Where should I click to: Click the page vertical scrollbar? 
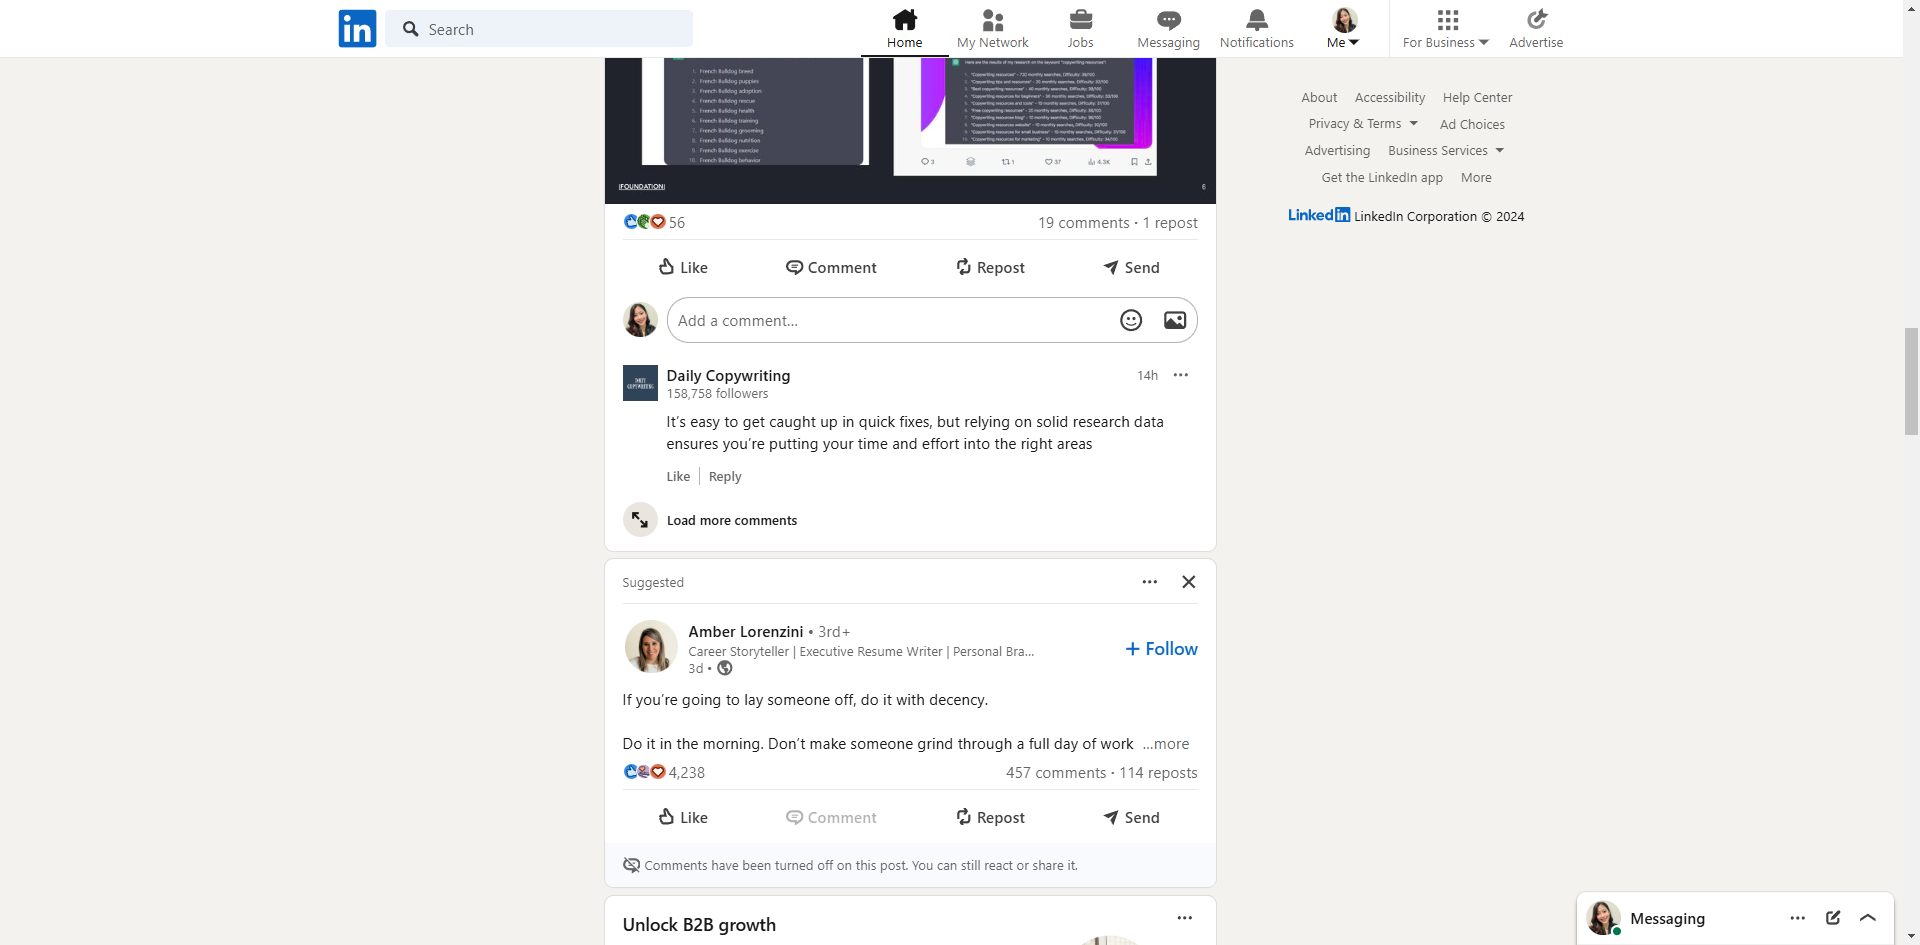(x=1912, y=380)
